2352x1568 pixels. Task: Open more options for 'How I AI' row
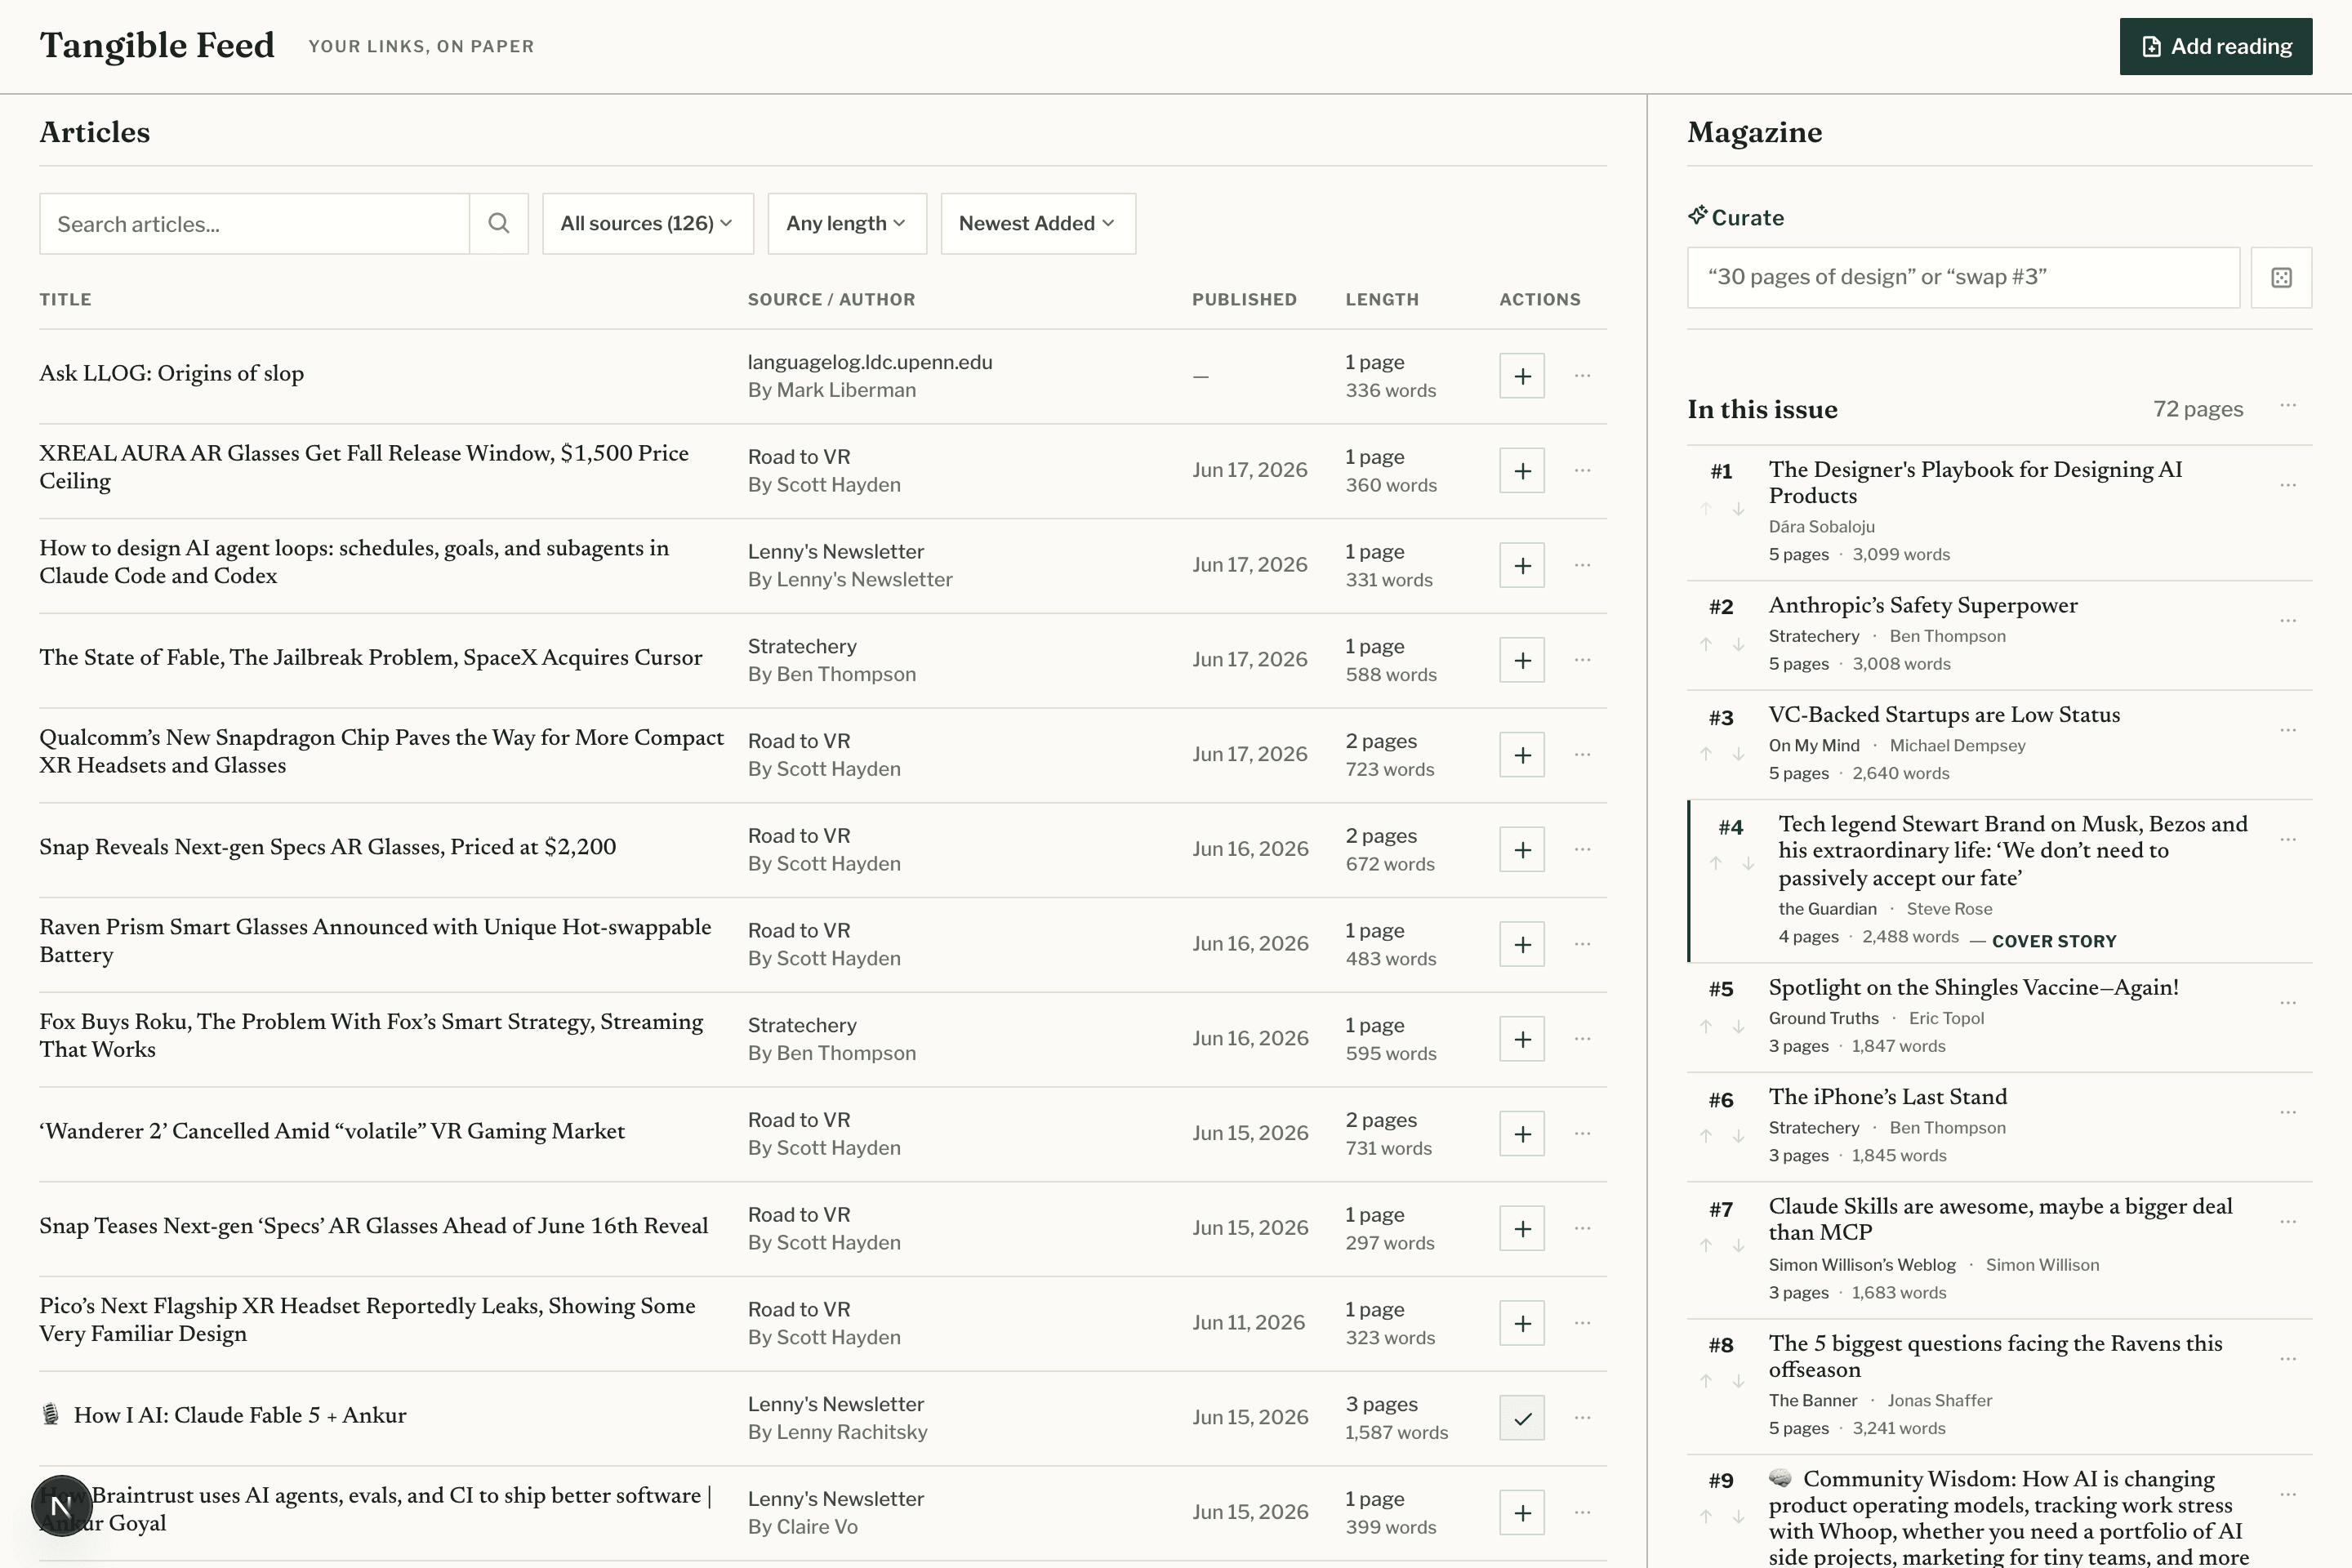coord(1582,1418)
